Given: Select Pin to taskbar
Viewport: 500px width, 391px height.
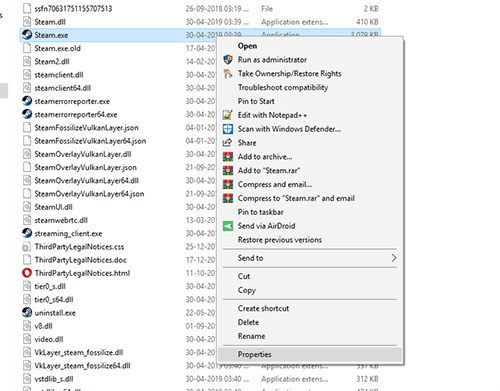Looking at the screenshot, I should coord(261,212).
